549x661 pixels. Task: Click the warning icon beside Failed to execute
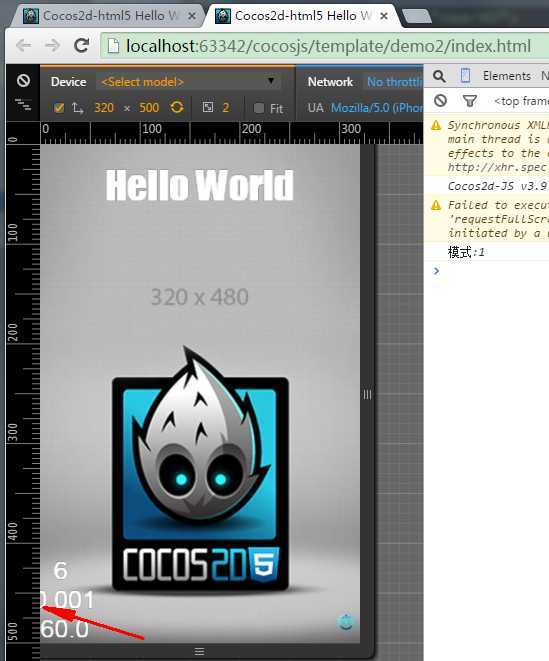[x=436, y=205]
